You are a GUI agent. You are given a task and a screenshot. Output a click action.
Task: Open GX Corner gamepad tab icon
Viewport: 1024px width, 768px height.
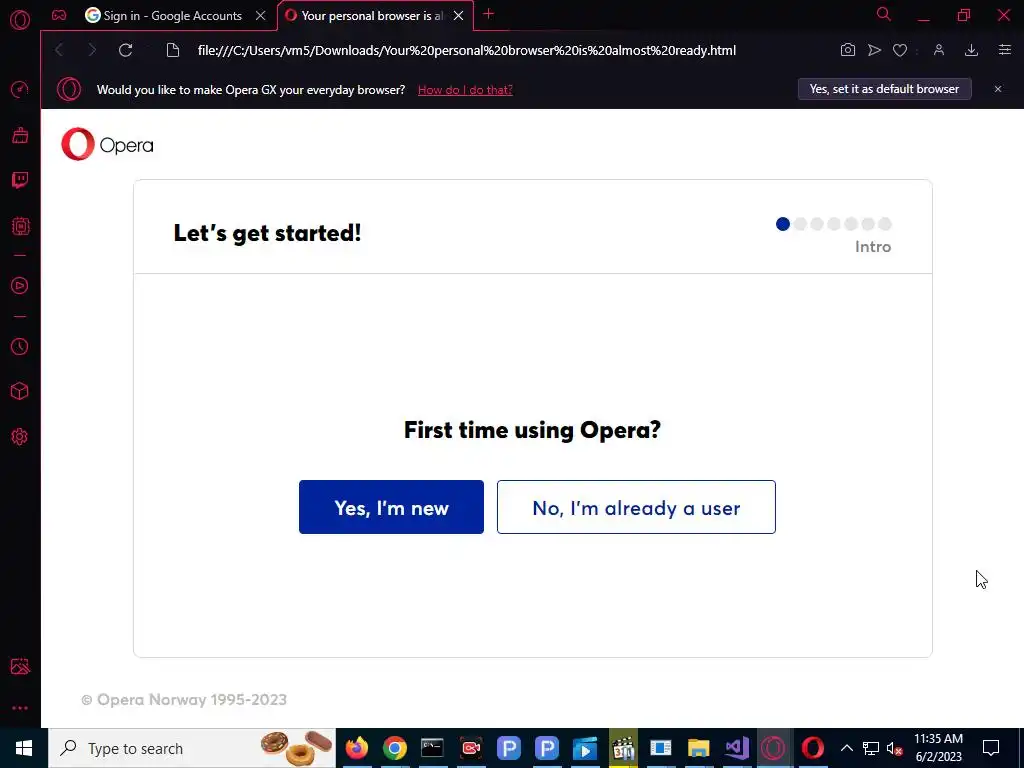coord(59,15)
